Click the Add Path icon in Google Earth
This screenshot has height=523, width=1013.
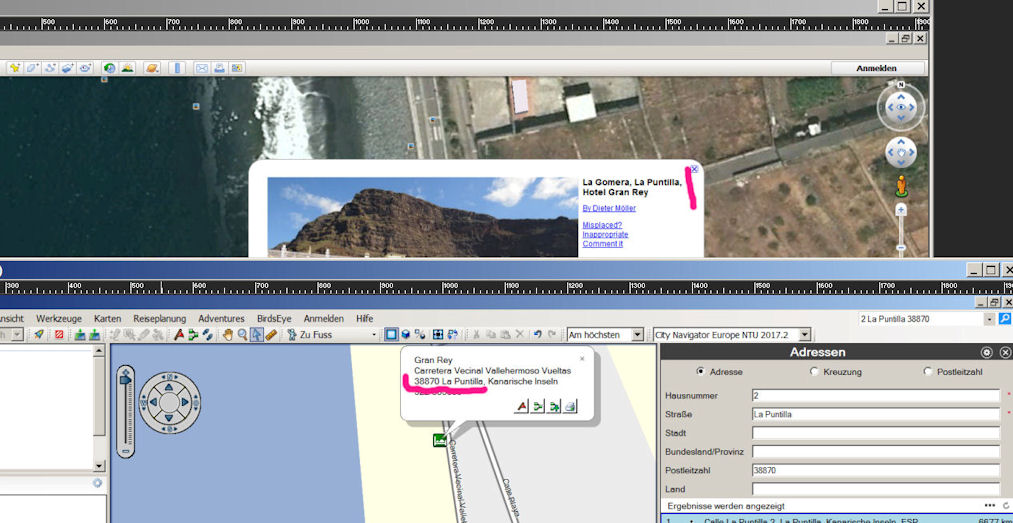[50, 68]
